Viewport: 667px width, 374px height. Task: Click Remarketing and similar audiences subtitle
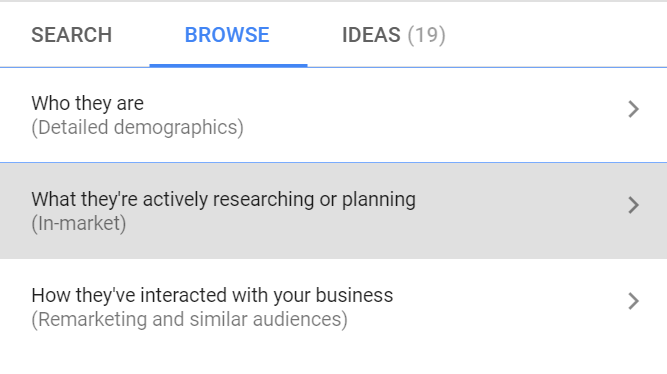pyautogui.click(x=189, y=320)
